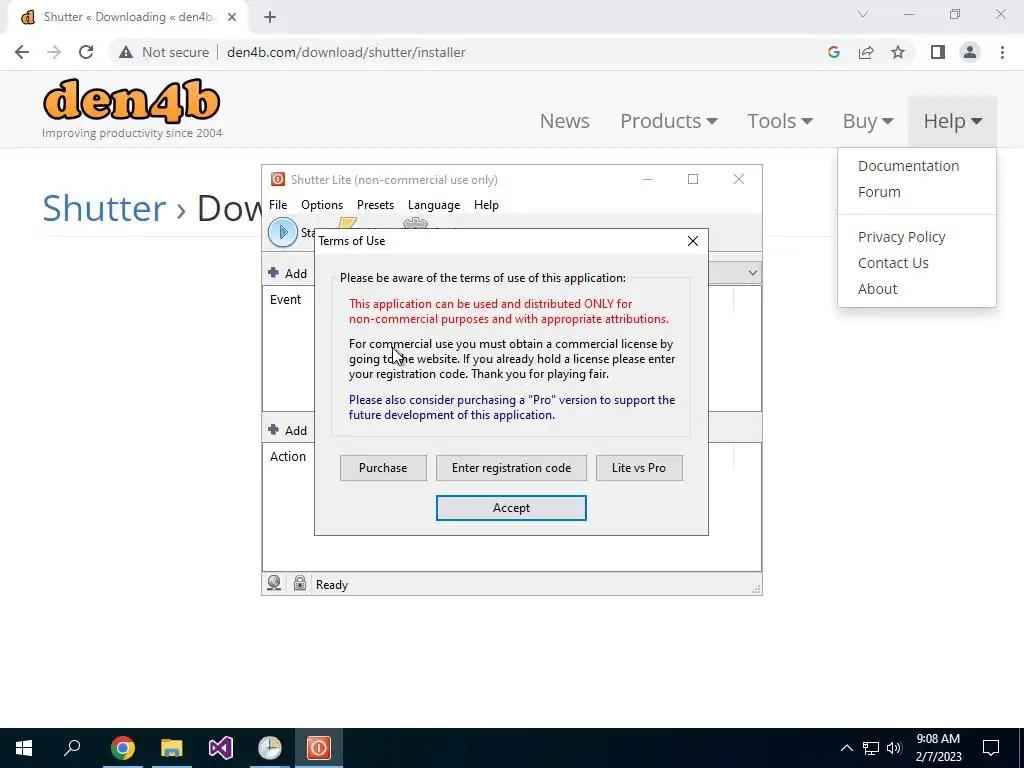Click the network tray icon
The width and height of the screenshot is (1024, 768).
[871, 748]
